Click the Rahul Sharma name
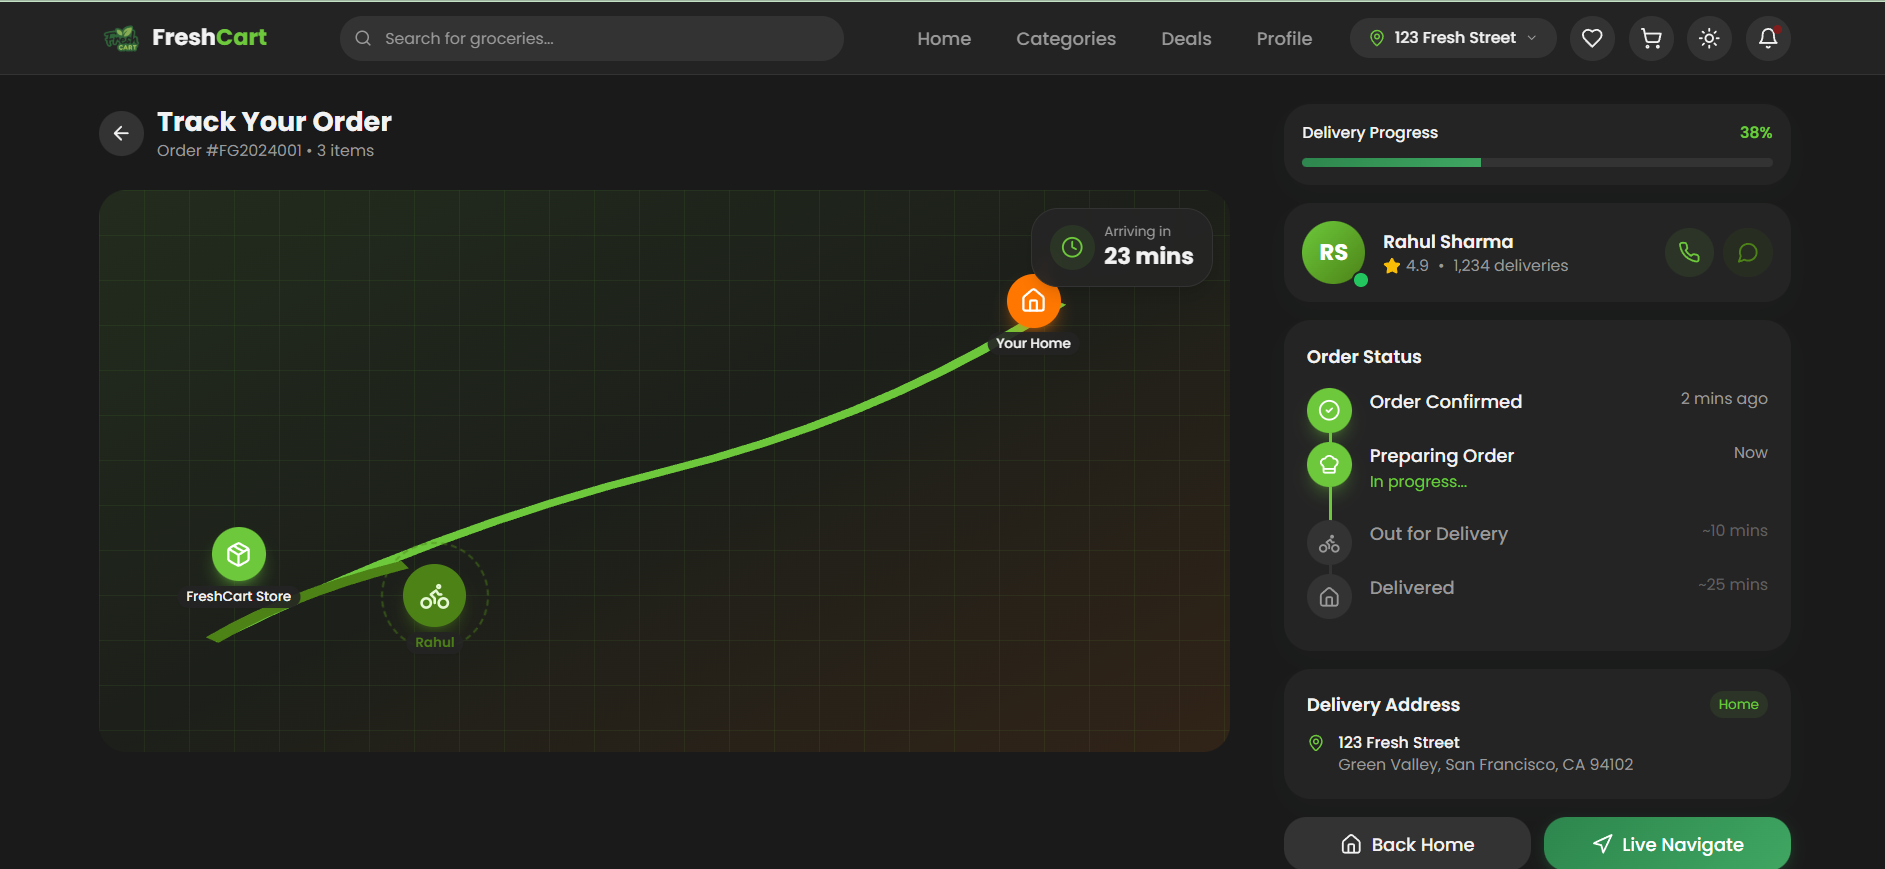The width and height of the screenshot is (1885, 869). (x=1447, y=242)
